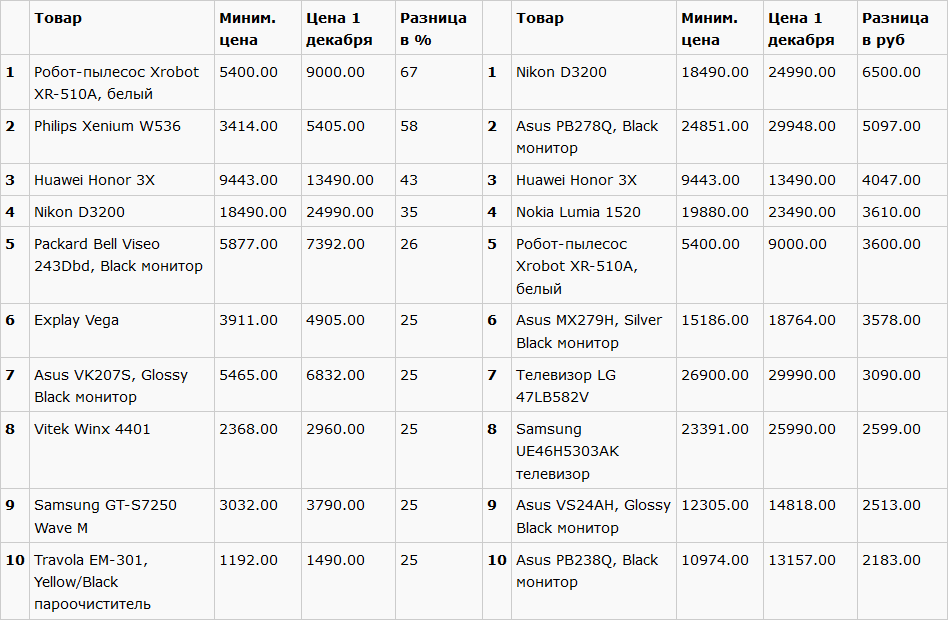Click the left table's Товар column header
The width and height of the screenshot is (948, 620).
coord(58,18)
